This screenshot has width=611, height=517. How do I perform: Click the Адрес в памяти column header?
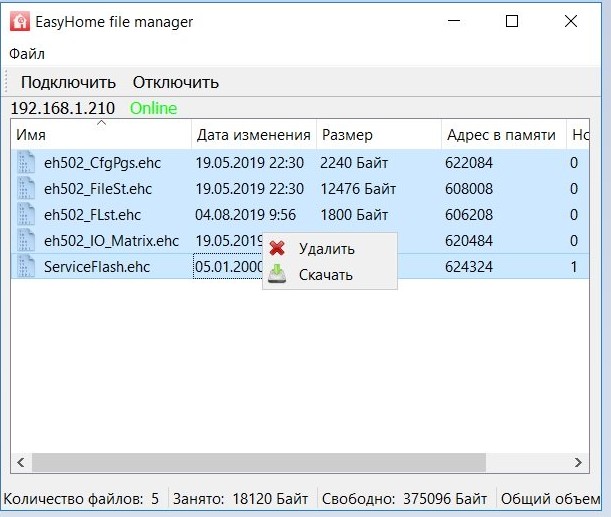(x=501, y=135)
